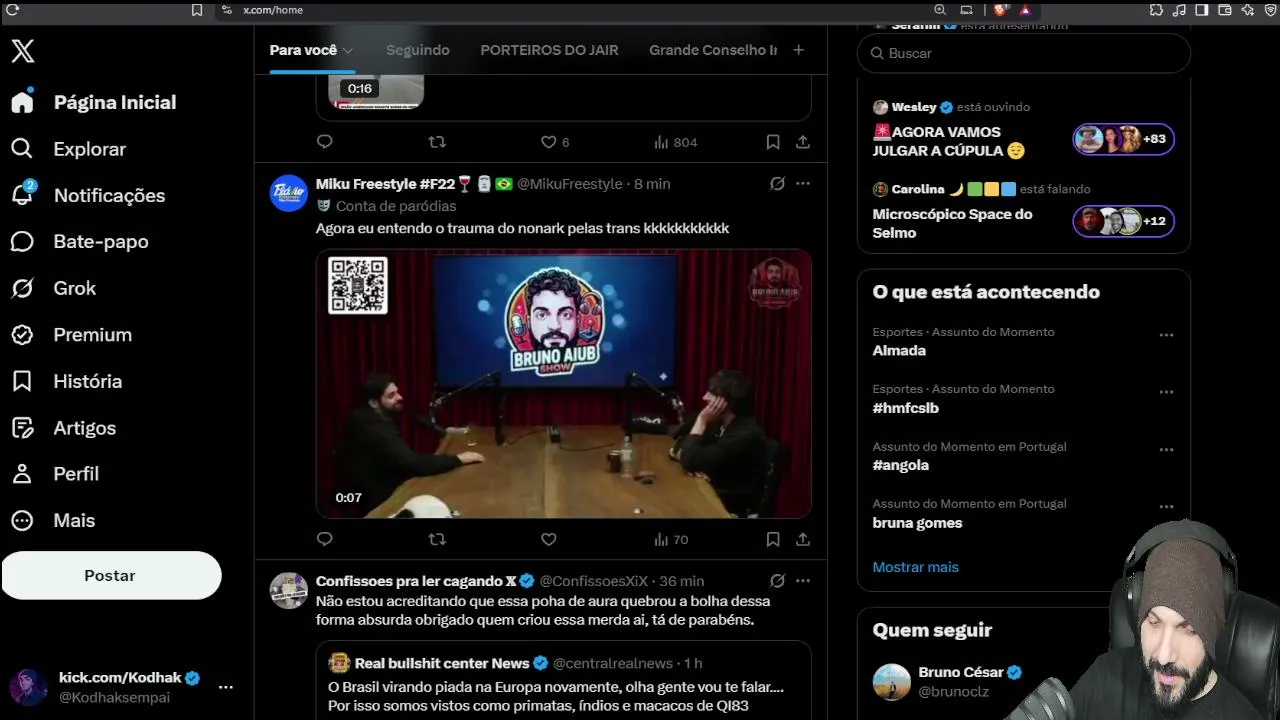1280x720 pixels.
Task: Open the browser extensions puzzle icon
Action: (x=1156, y=10)
